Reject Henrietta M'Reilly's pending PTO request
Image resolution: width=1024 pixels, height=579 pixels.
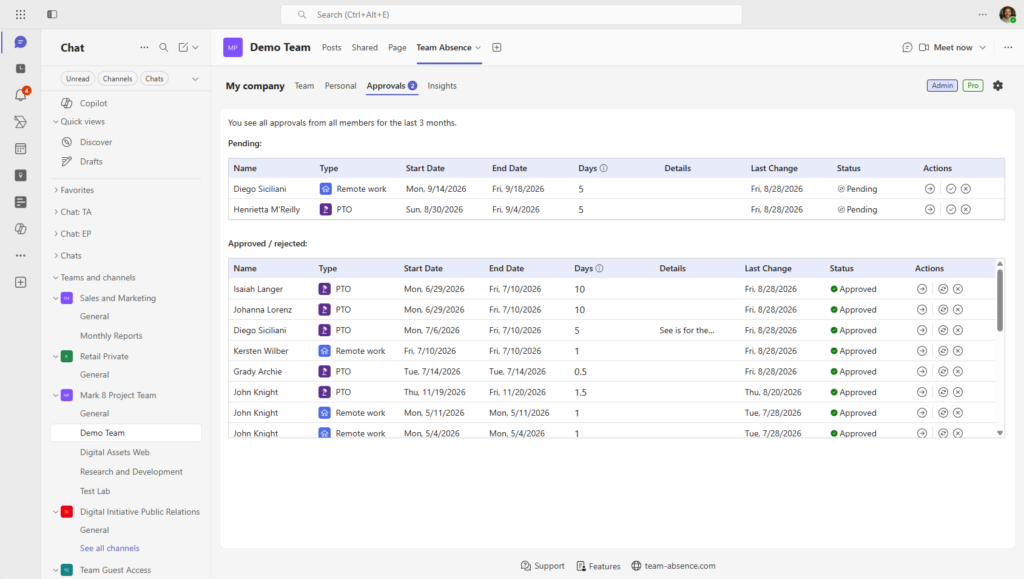coord(966,210)
